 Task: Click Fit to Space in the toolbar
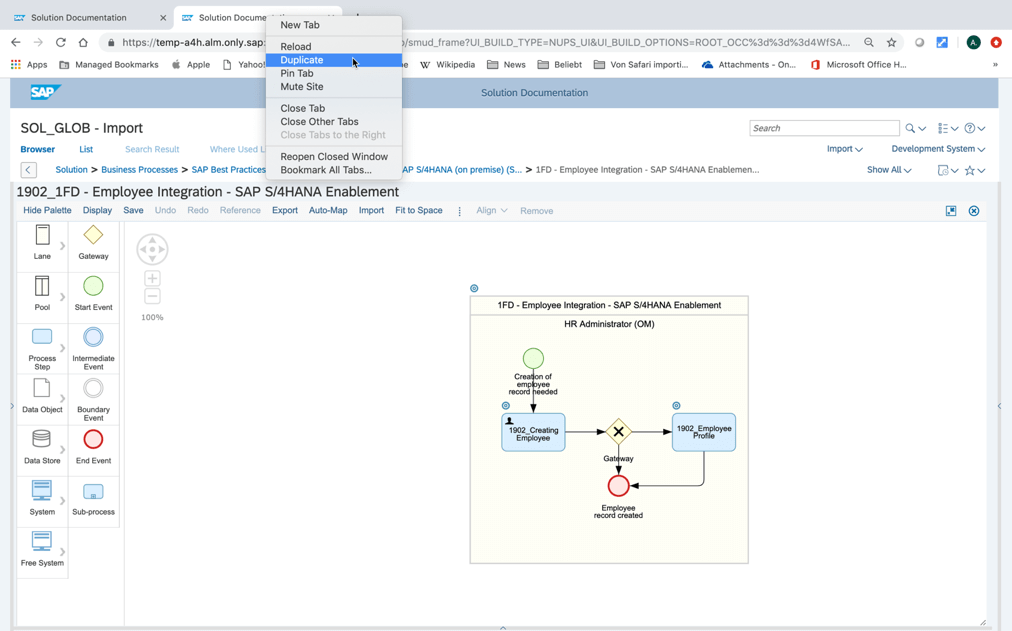pyautogui.click(x=419, y=210)
